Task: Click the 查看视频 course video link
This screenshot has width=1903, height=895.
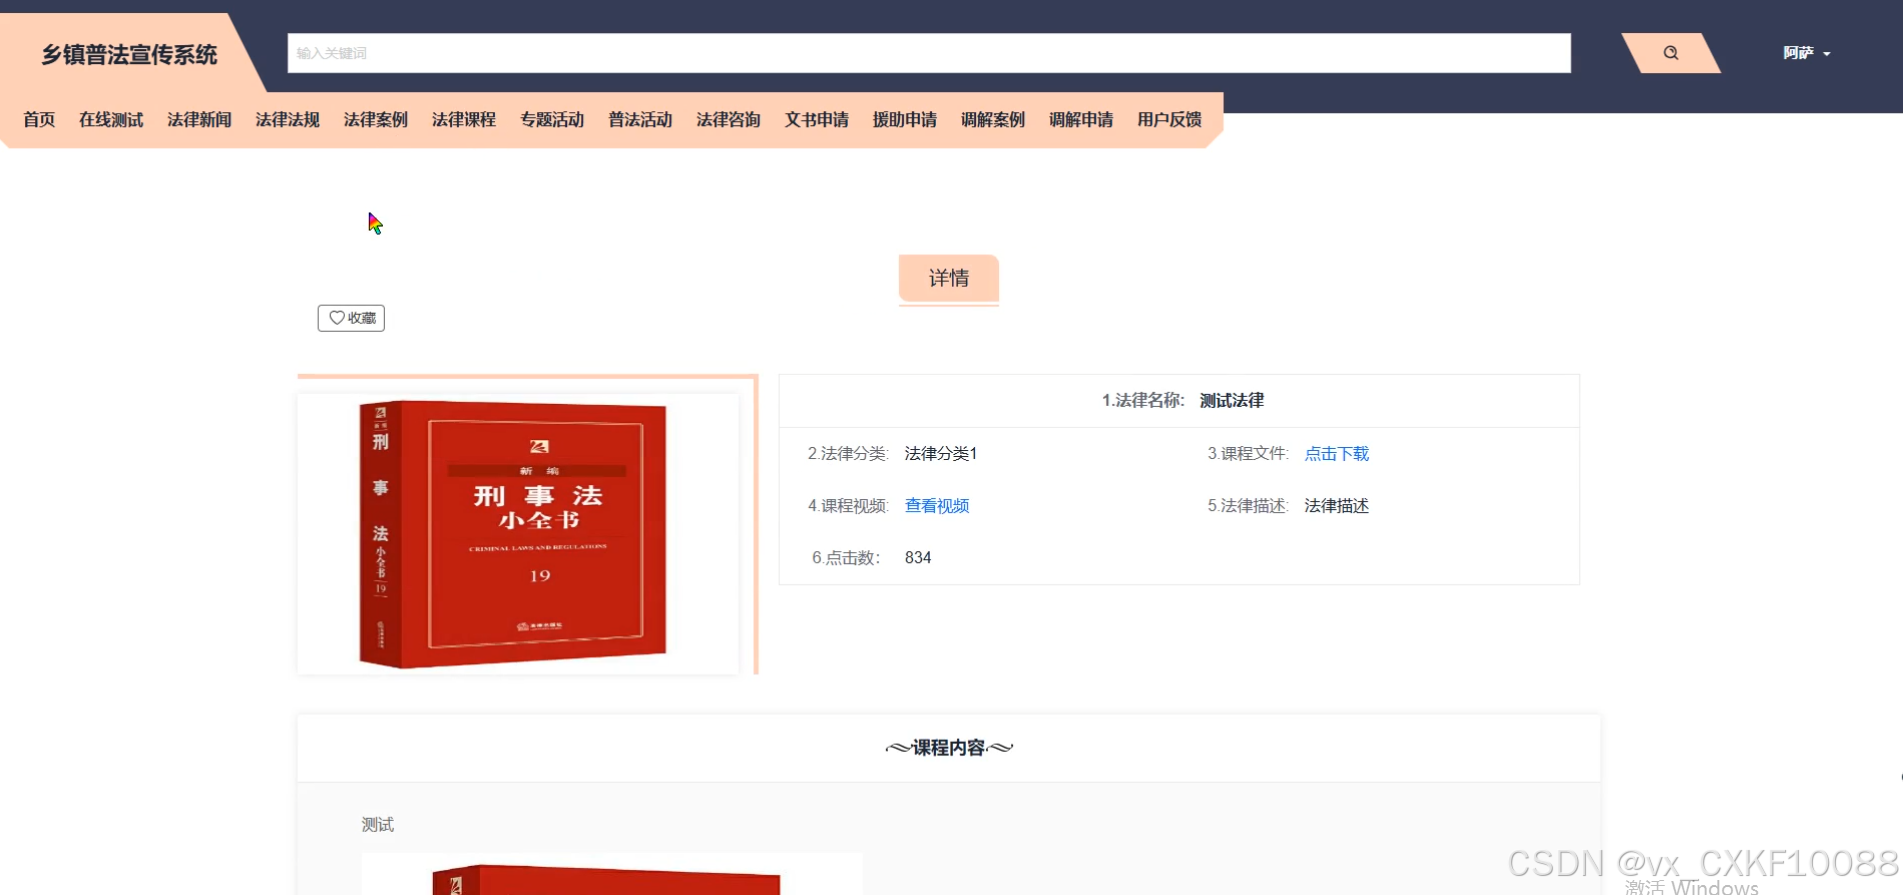Action: point(937,506)
